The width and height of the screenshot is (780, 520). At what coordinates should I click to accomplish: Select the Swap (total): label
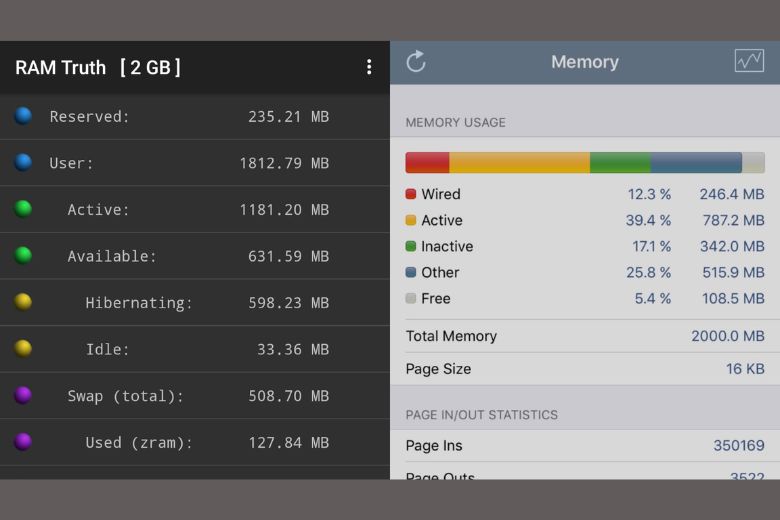125,396
